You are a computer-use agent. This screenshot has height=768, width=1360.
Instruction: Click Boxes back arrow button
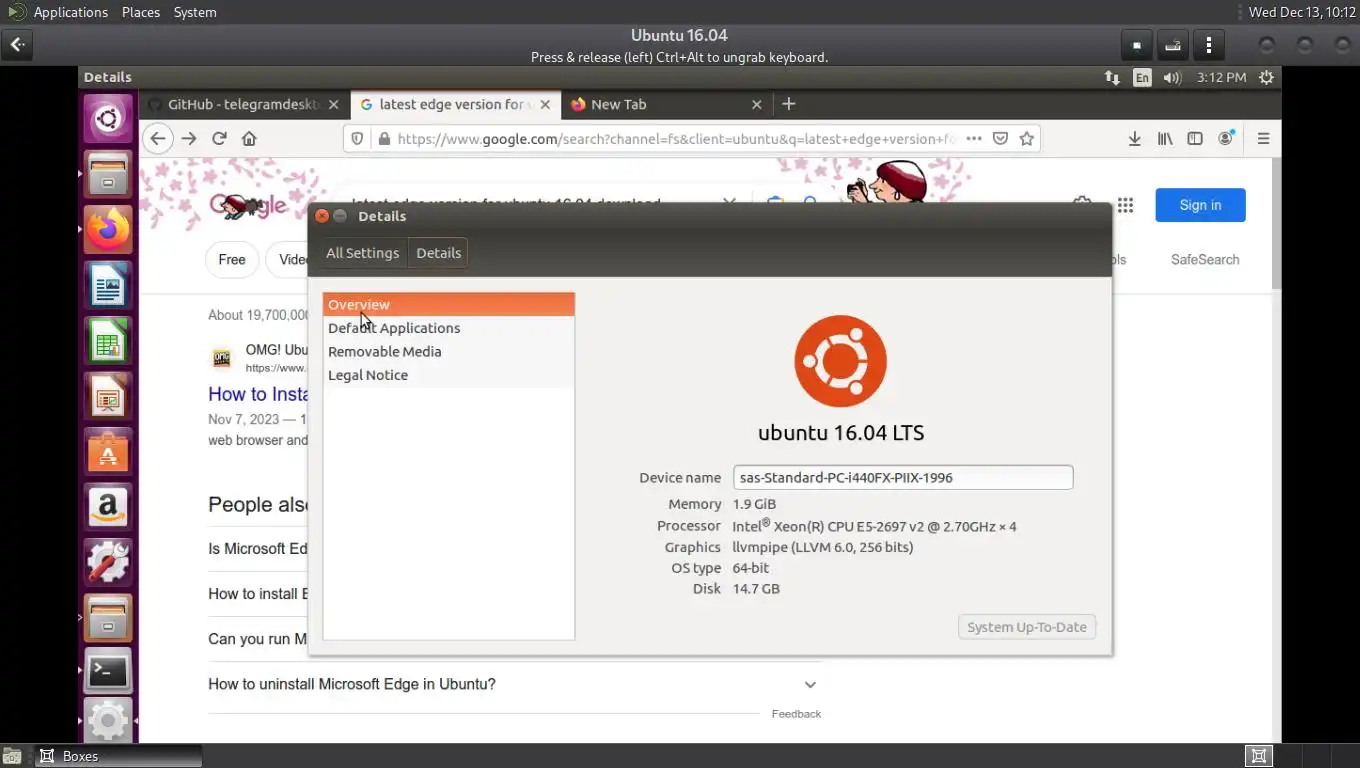pyautogui.click(x=18, y=45)
